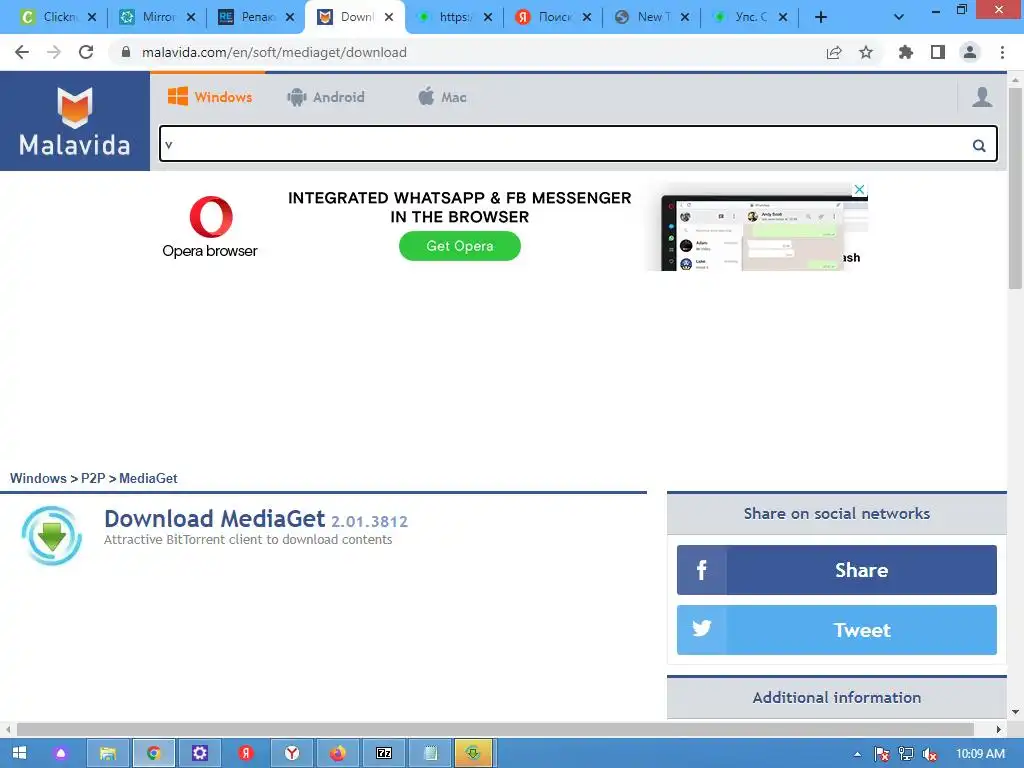Viewport: 1024px width, 768px height.
Task: Click the MediaGet download icon
Action: pyautogui.click(x=52, y=536)
